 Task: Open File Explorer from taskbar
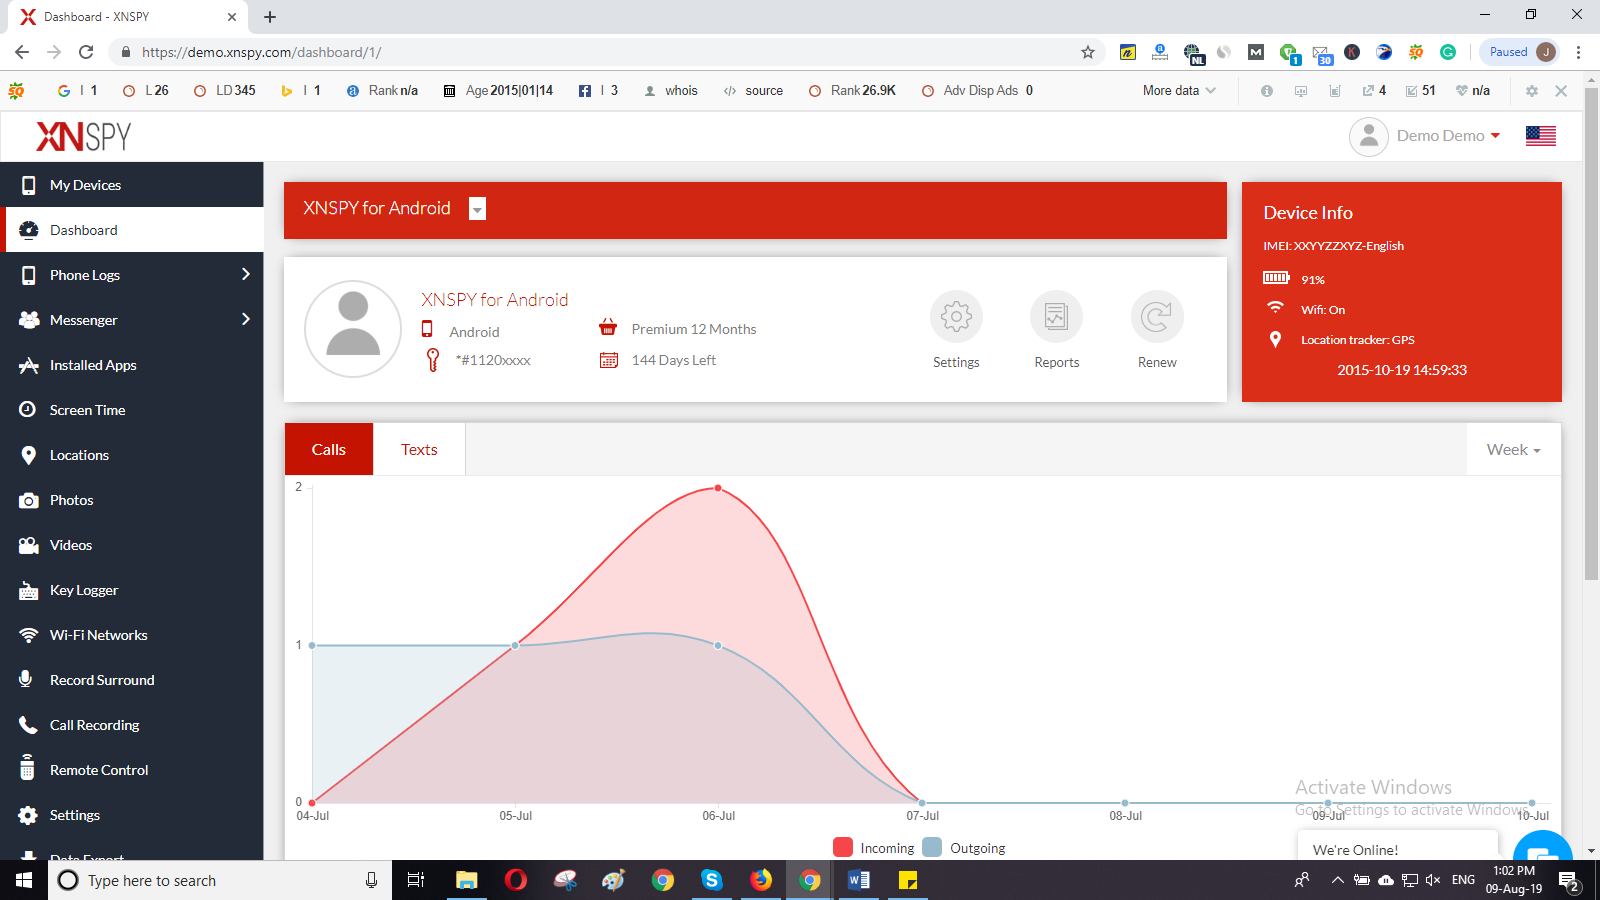(x=466, y=880)
